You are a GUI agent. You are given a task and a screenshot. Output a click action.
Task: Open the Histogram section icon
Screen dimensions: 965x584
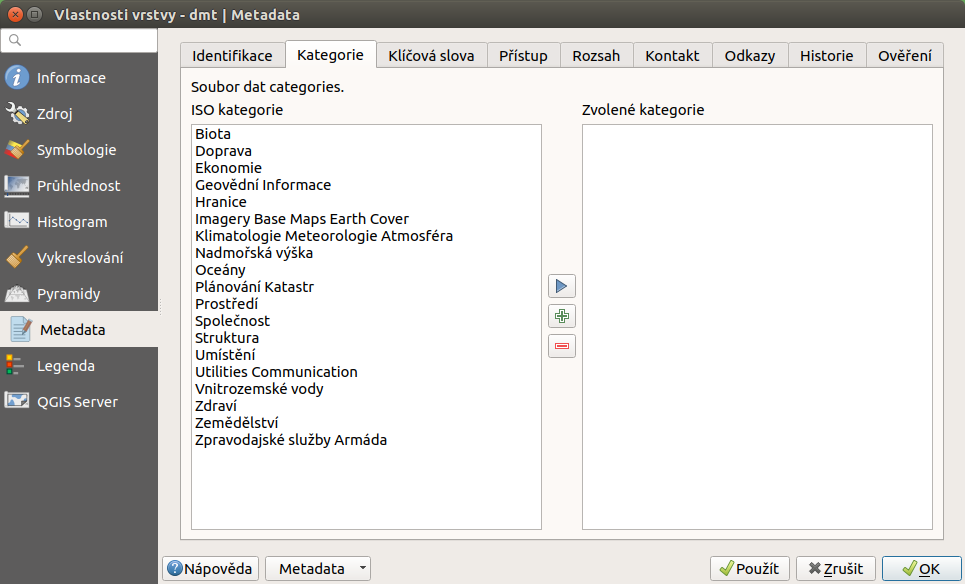point(17,222)
